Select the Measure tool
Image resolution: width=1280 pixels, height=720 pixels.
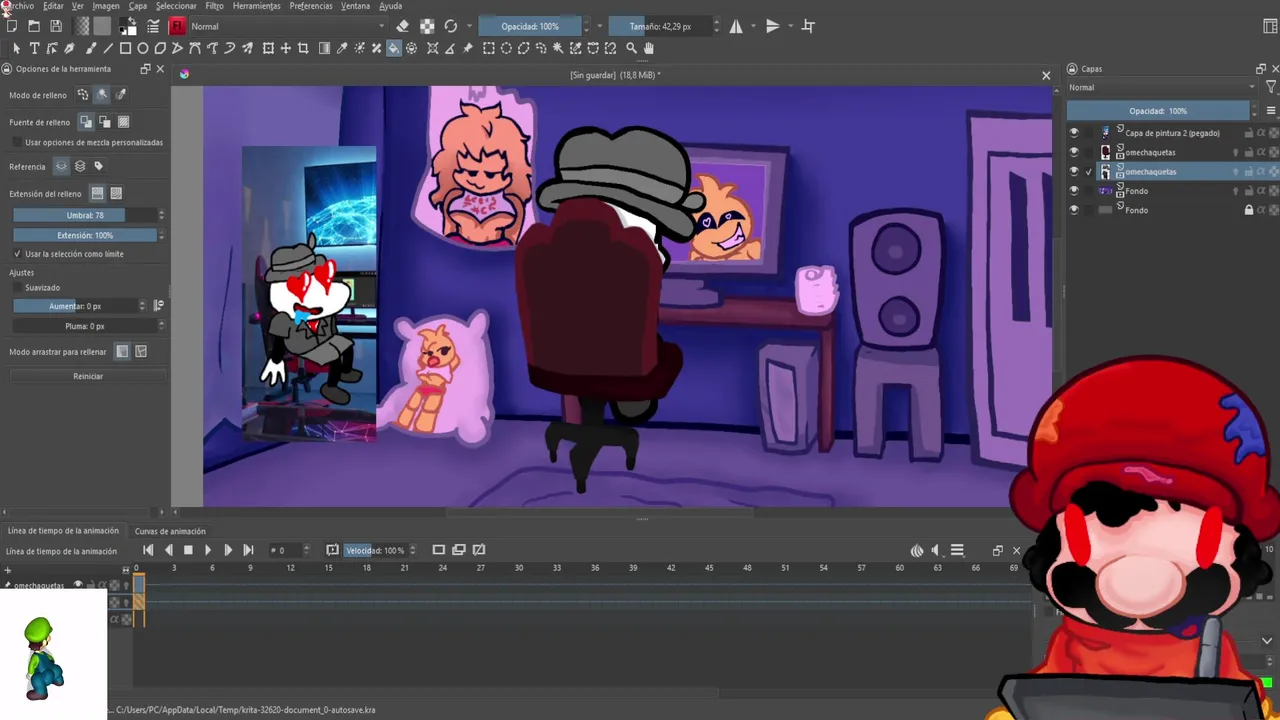click(450, 48)
